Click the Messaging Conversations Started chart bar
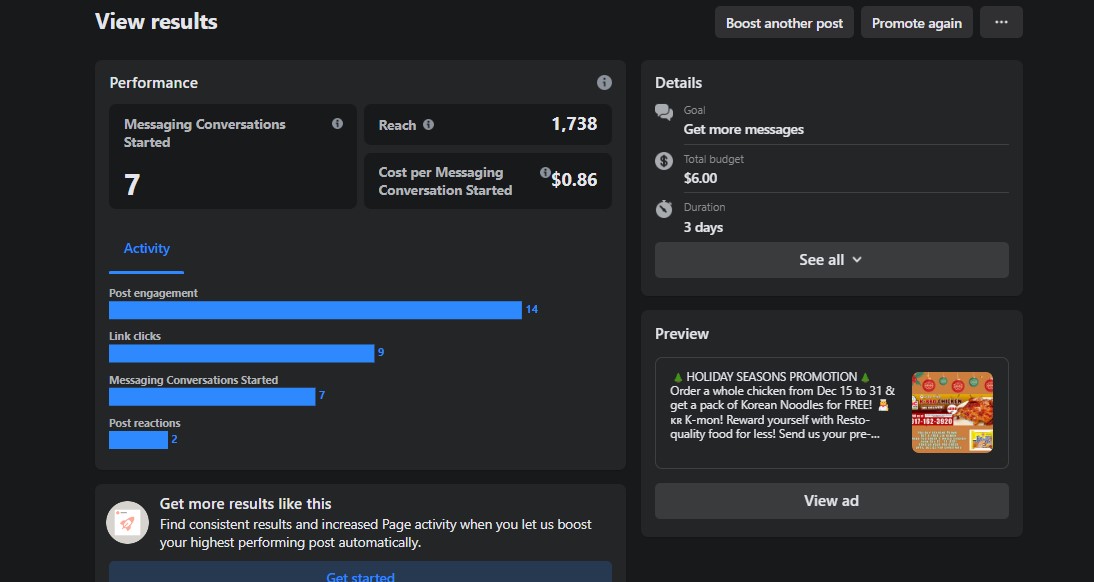Image resolution: width=1094 pixels, height=582 pixels. [212, 397]
